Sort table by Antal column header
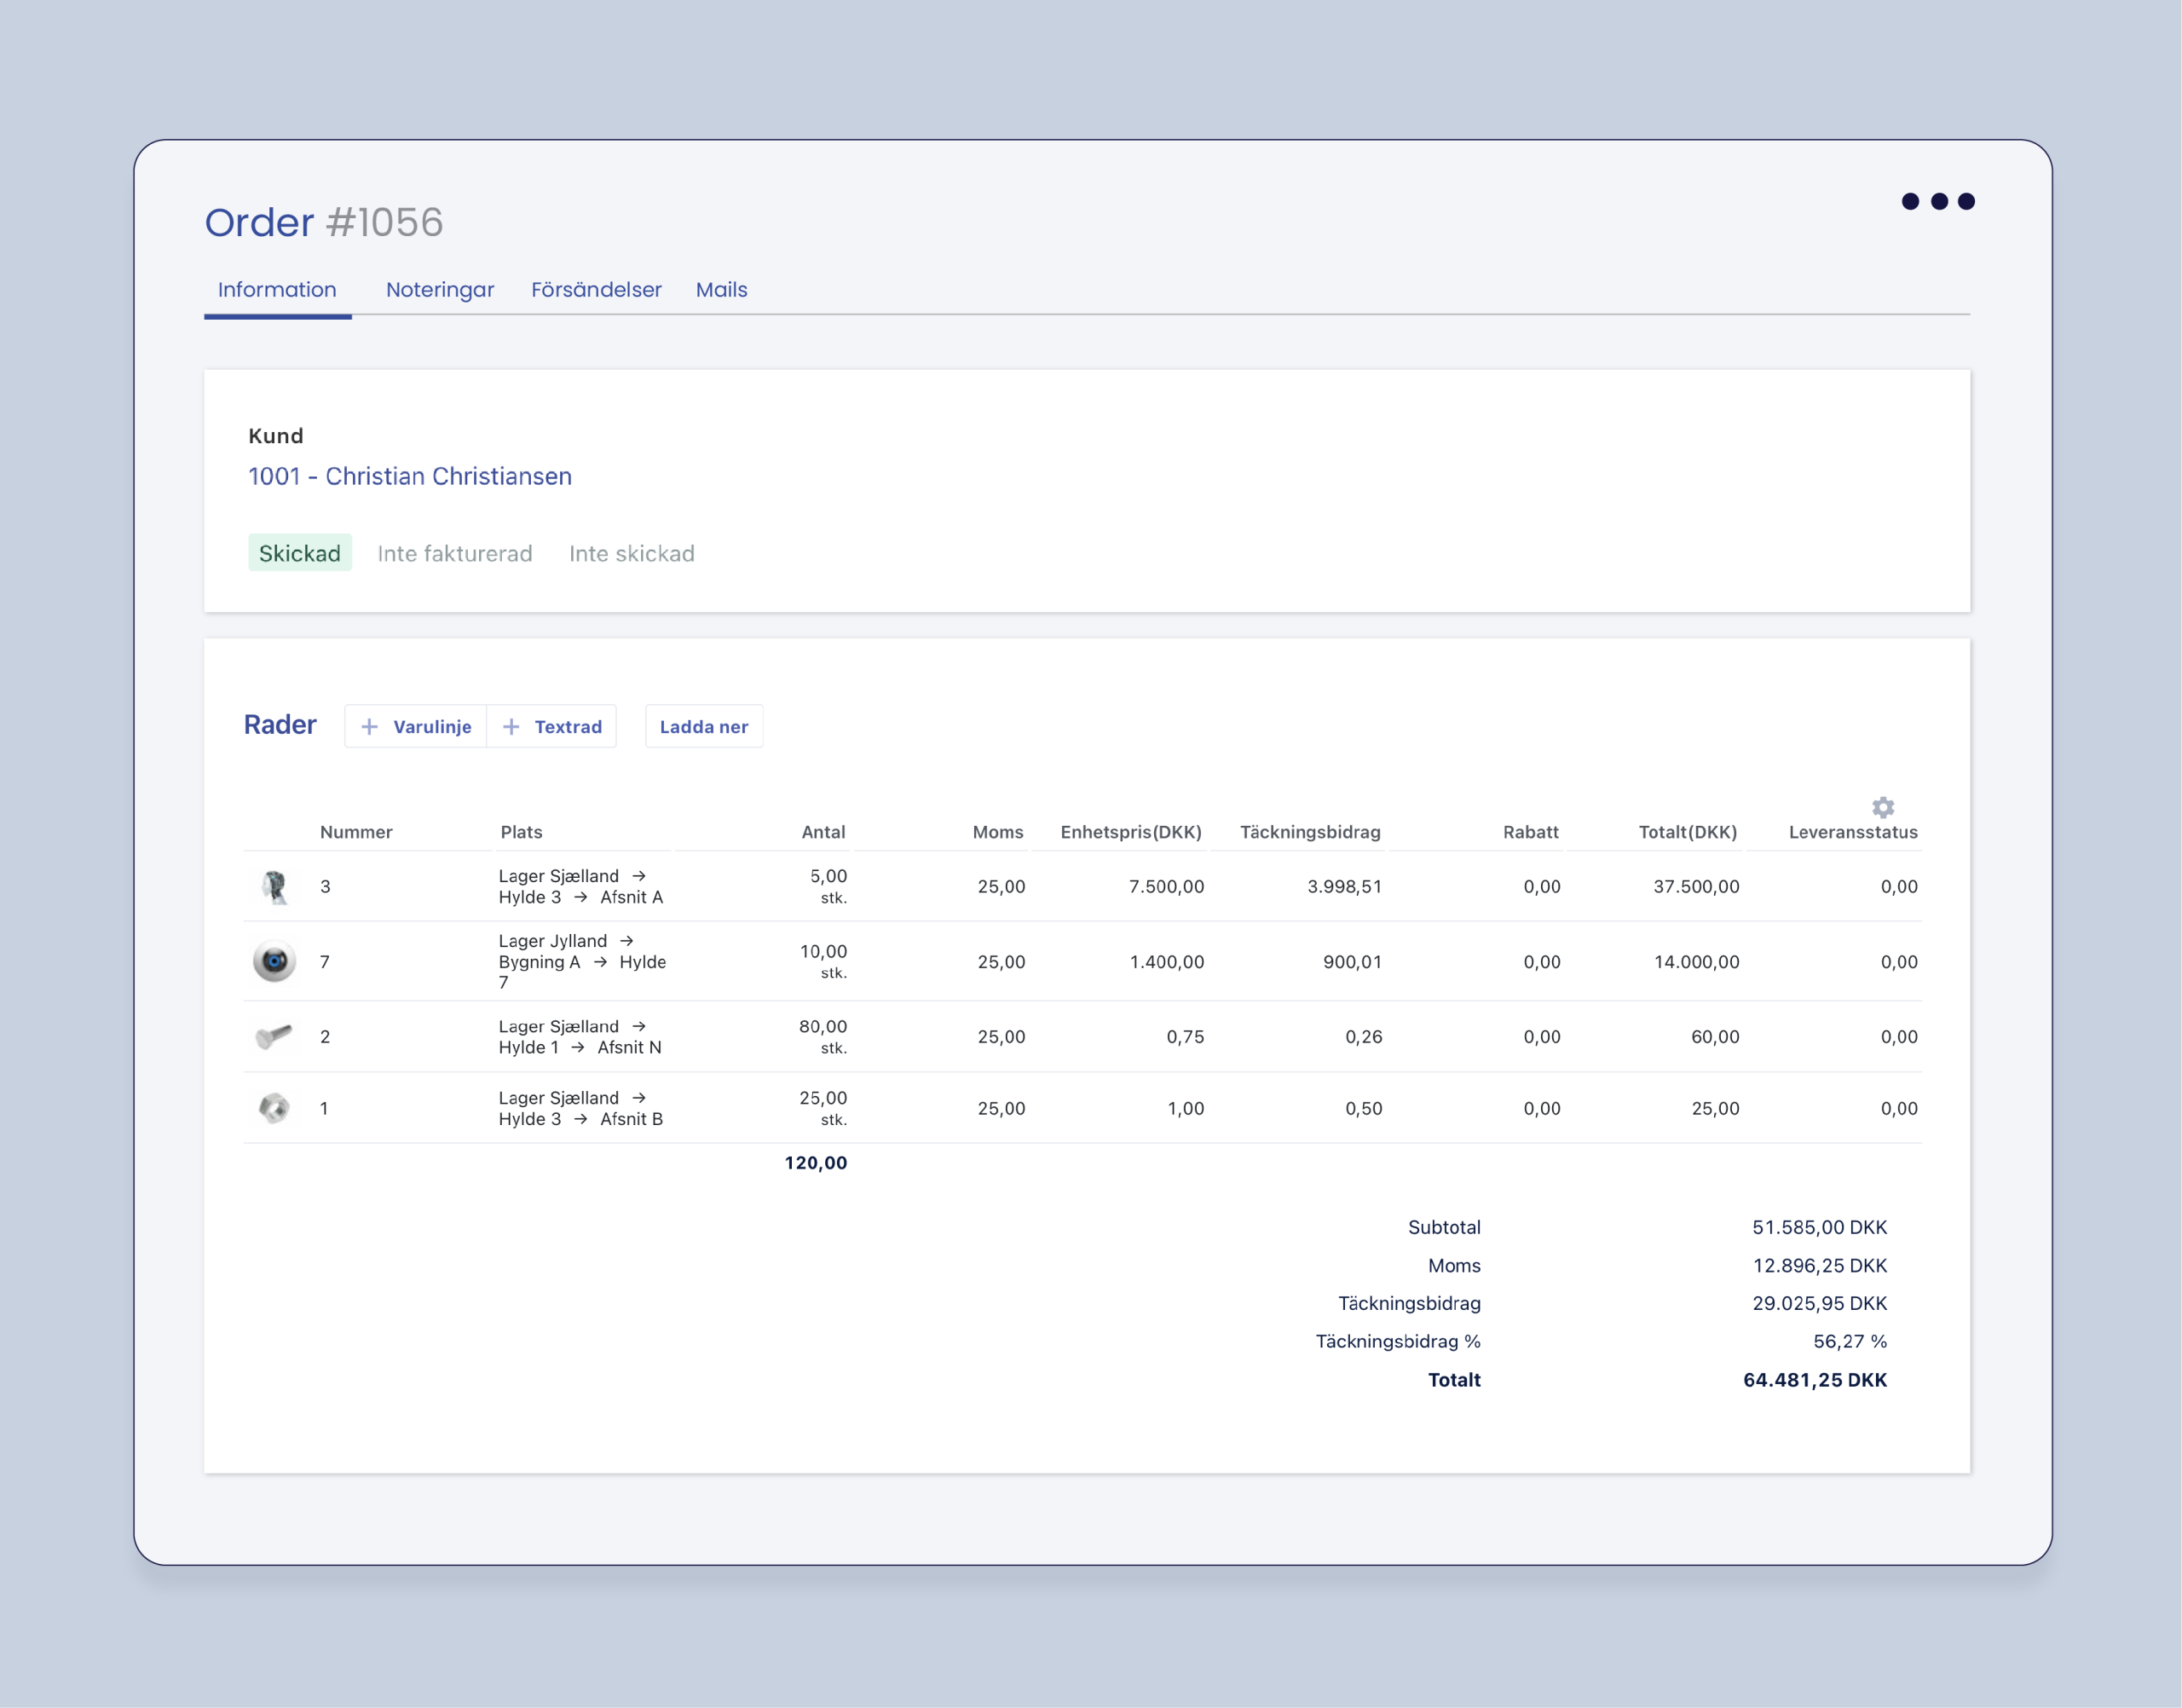2182x1708 pixels. [823, 832]
